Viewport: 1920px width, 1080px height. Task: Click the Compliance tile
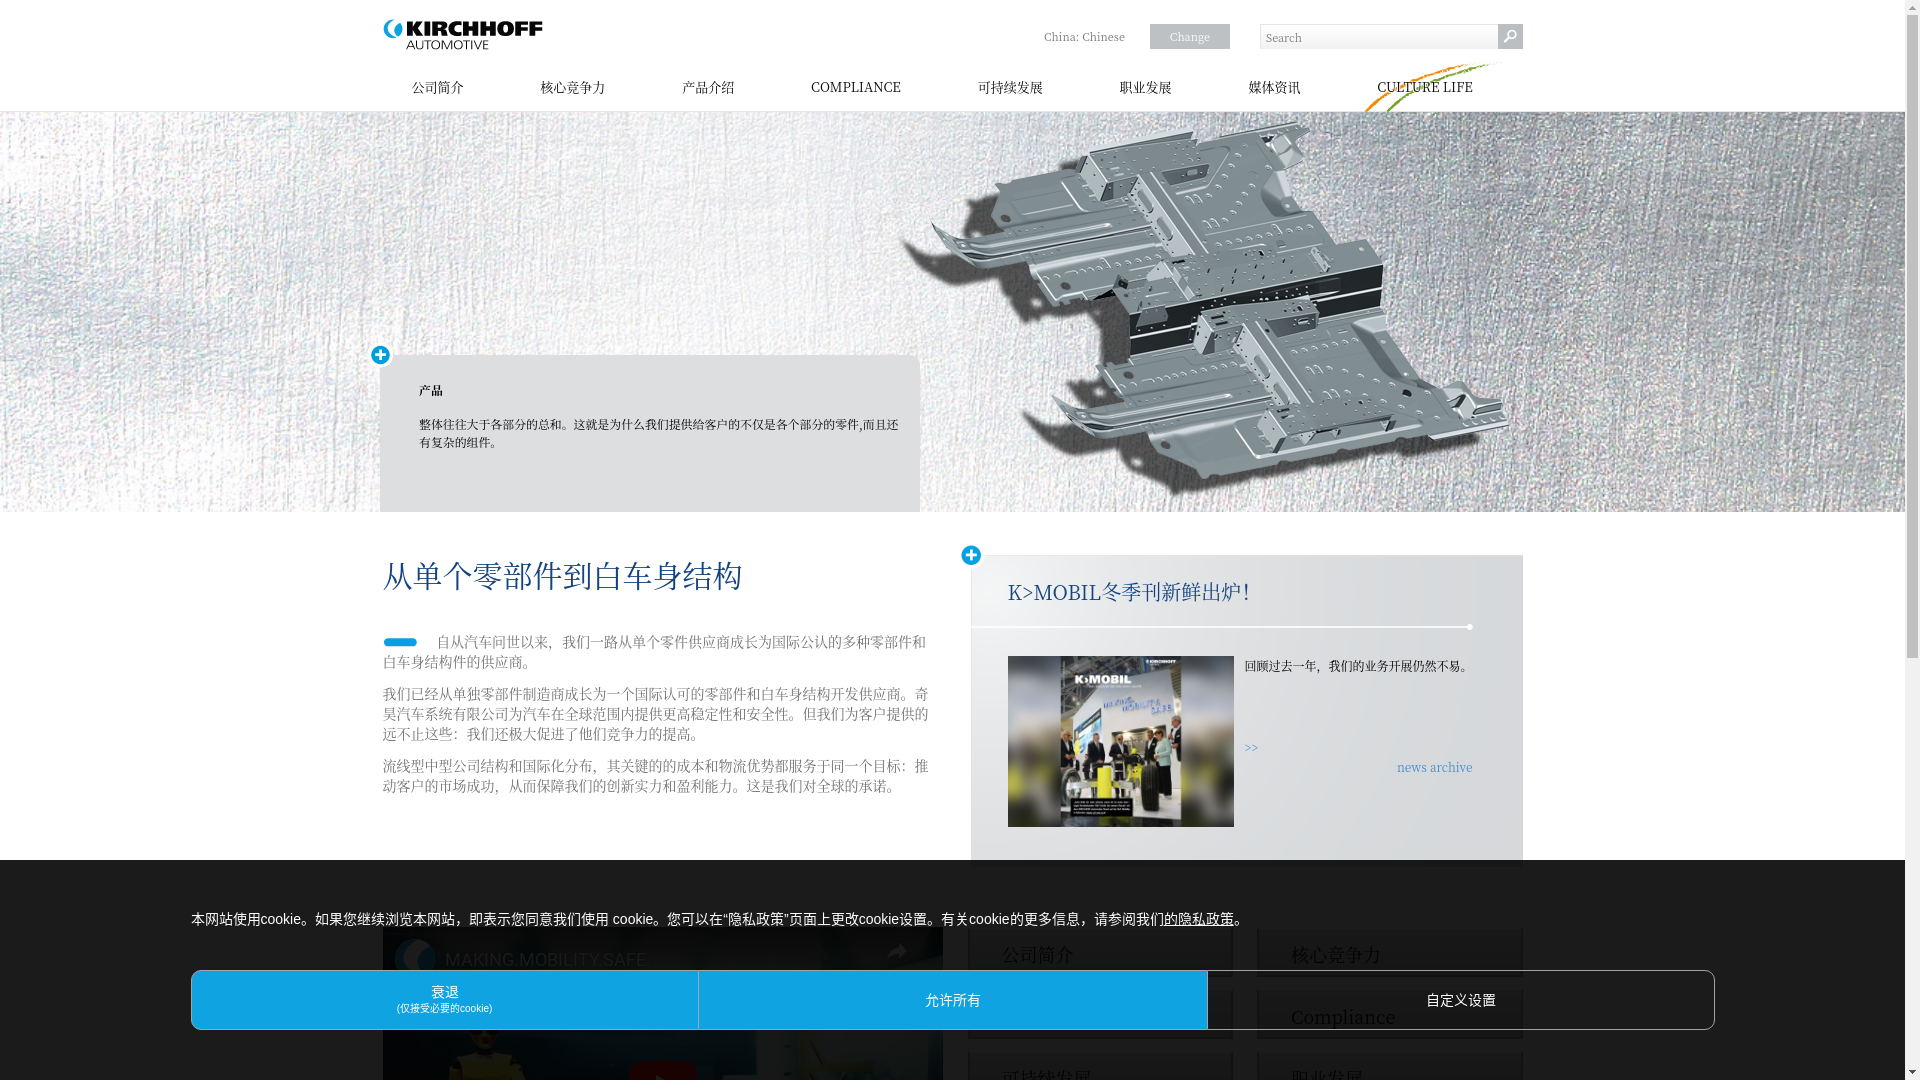coord(1390,1016)
